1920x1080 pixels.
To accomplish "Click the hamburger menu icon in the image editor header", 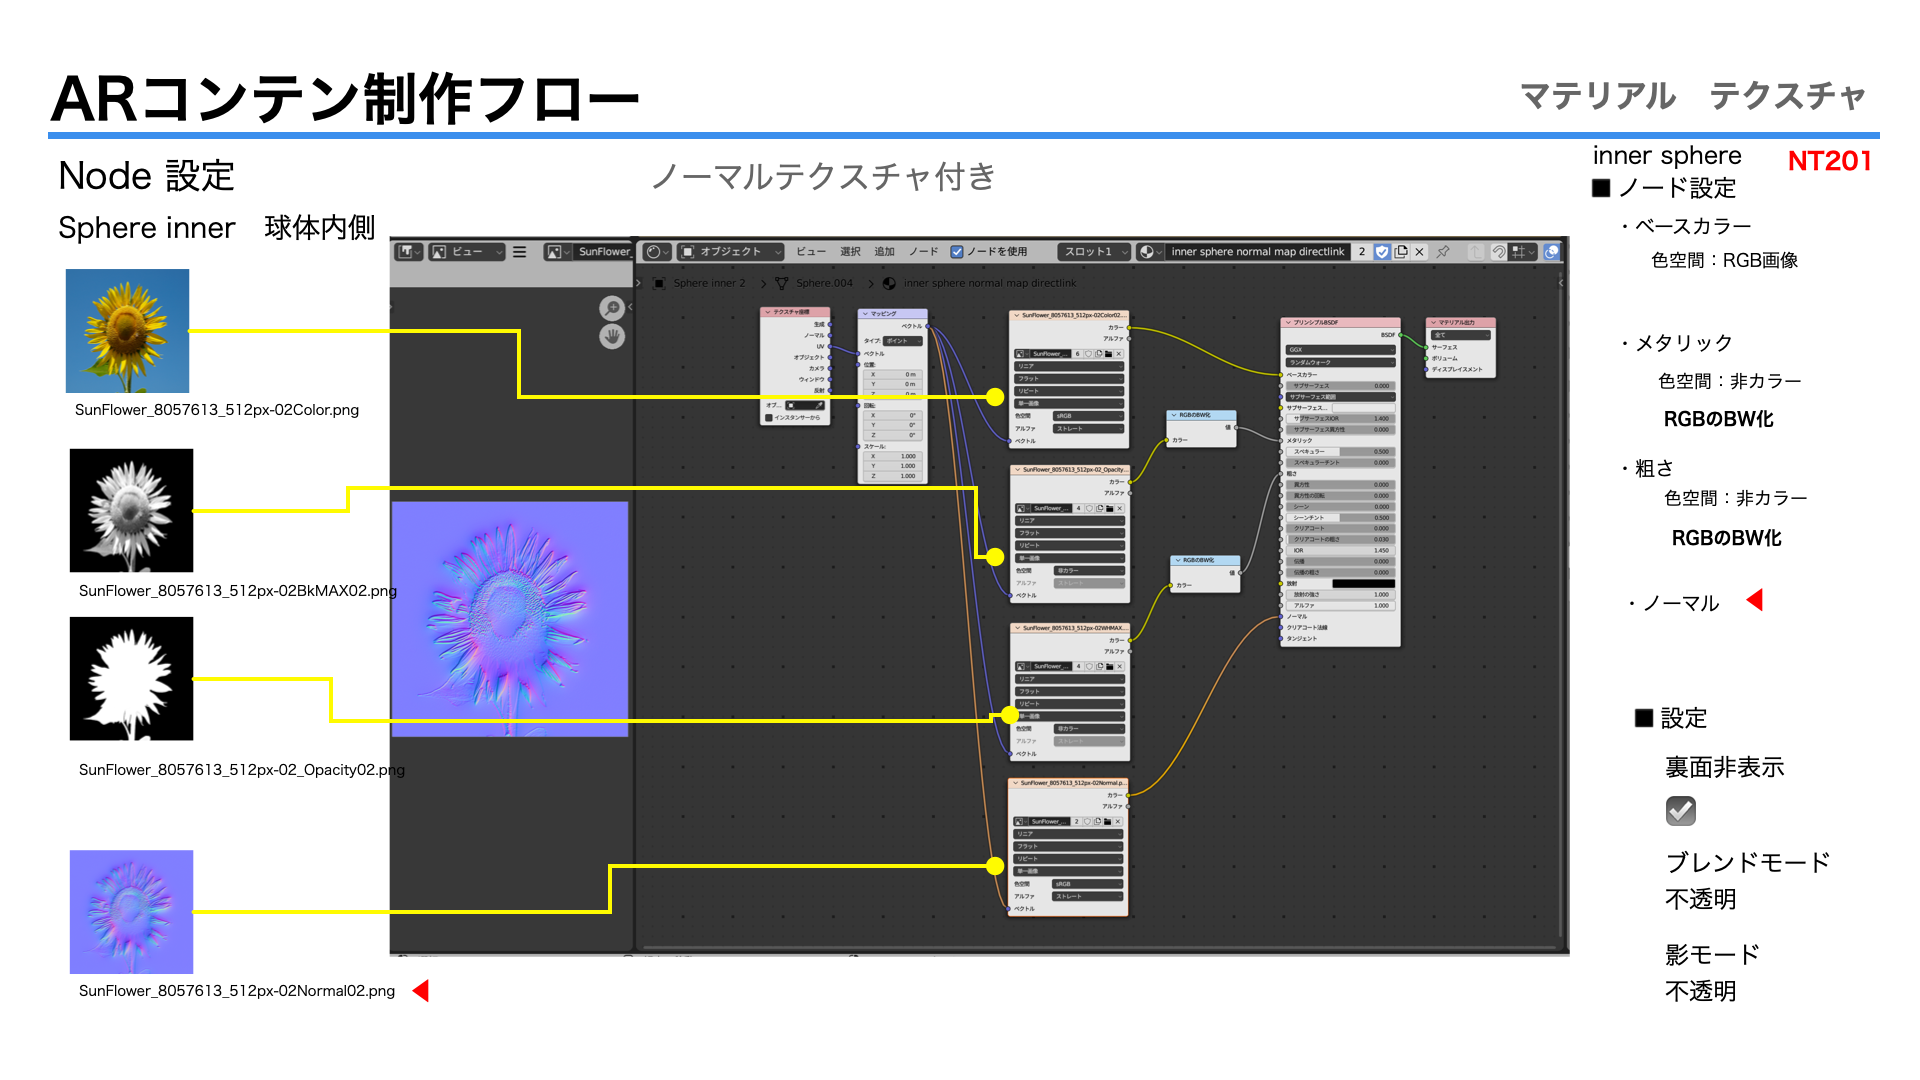I will [x=520, y=252].
